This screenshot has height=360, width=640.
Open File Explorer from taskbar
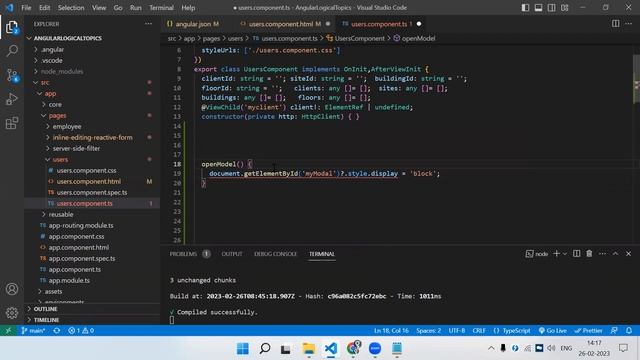click(309, 348)
